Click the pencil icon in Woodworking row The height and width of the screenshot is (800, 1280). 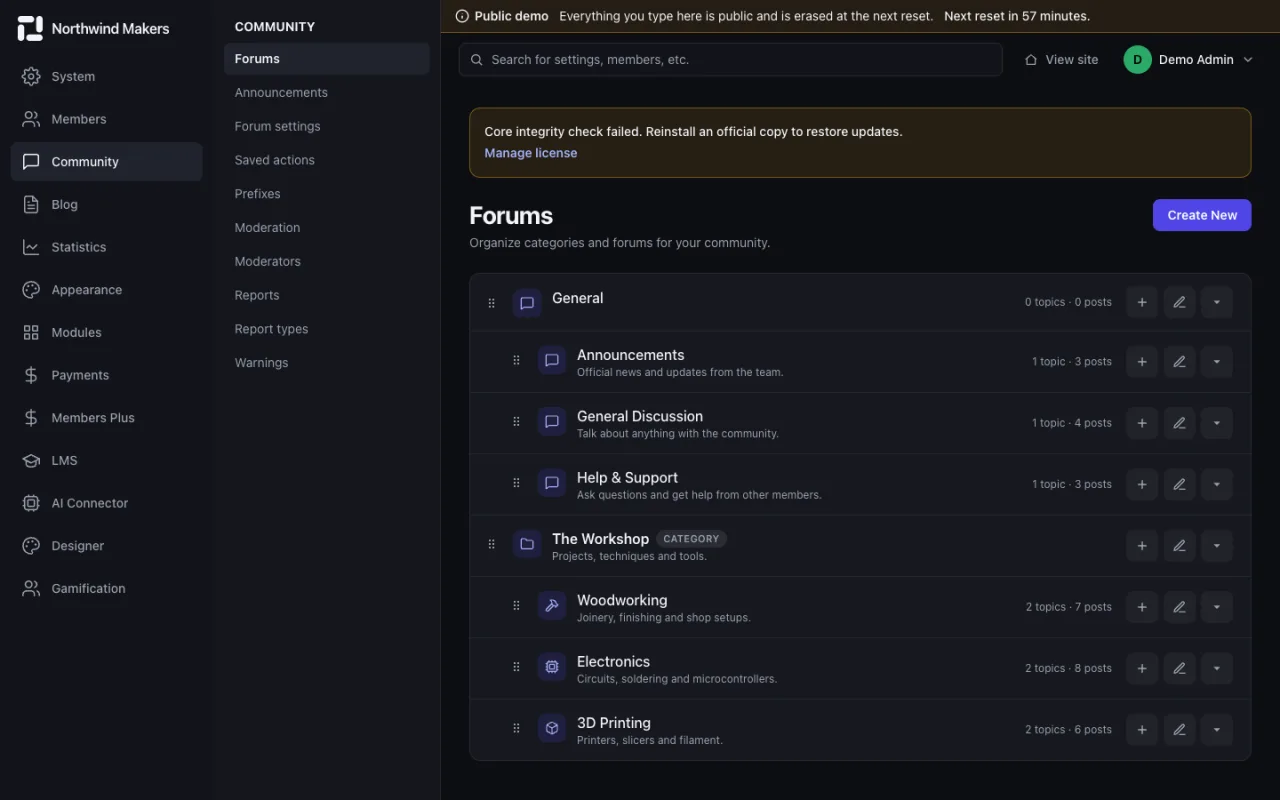pyautogui.click(x=1180, y=607)
